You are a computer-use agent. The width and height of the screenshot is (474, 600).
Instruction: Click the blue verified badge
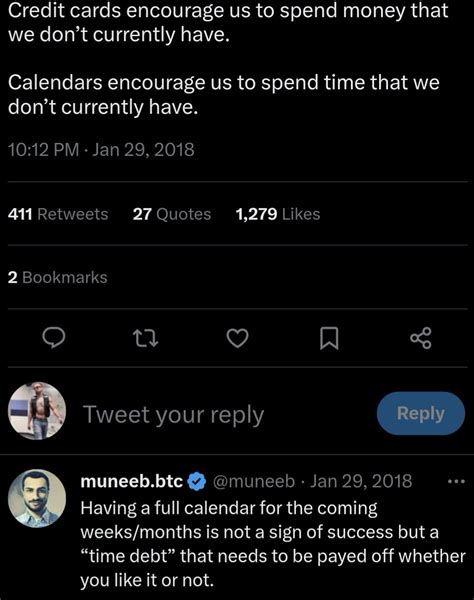[197, 481]
